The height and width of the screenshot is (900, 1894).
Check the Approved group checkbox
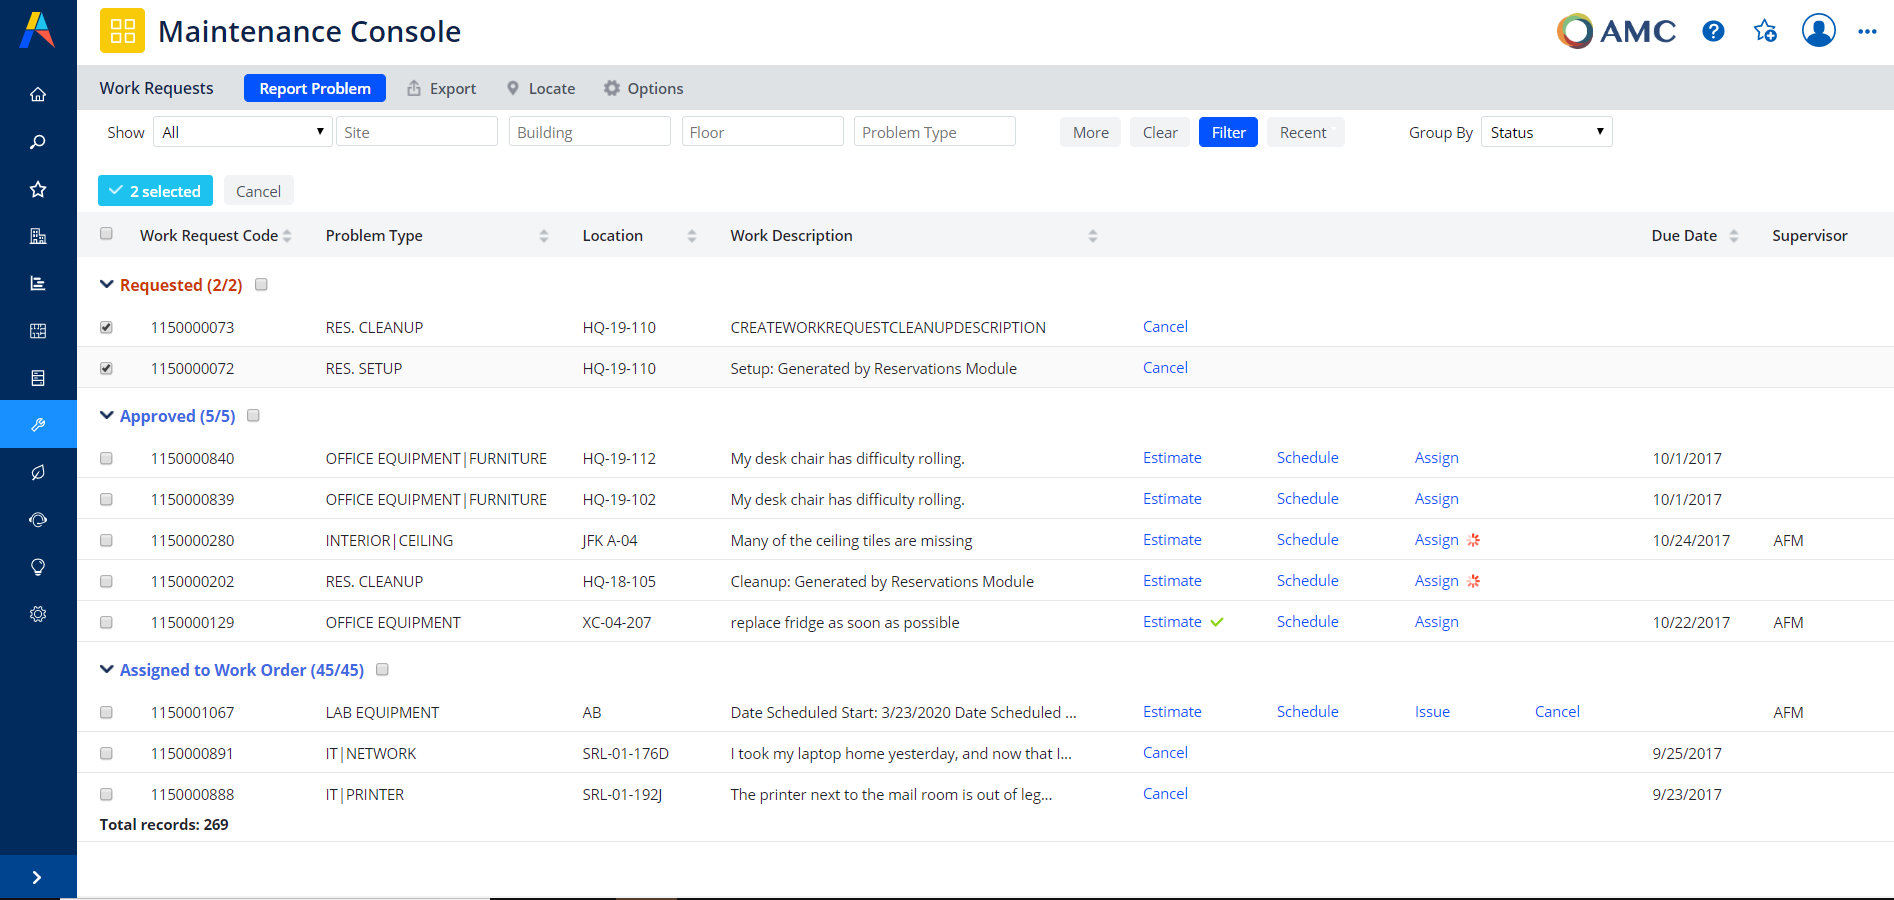[253, 416]
